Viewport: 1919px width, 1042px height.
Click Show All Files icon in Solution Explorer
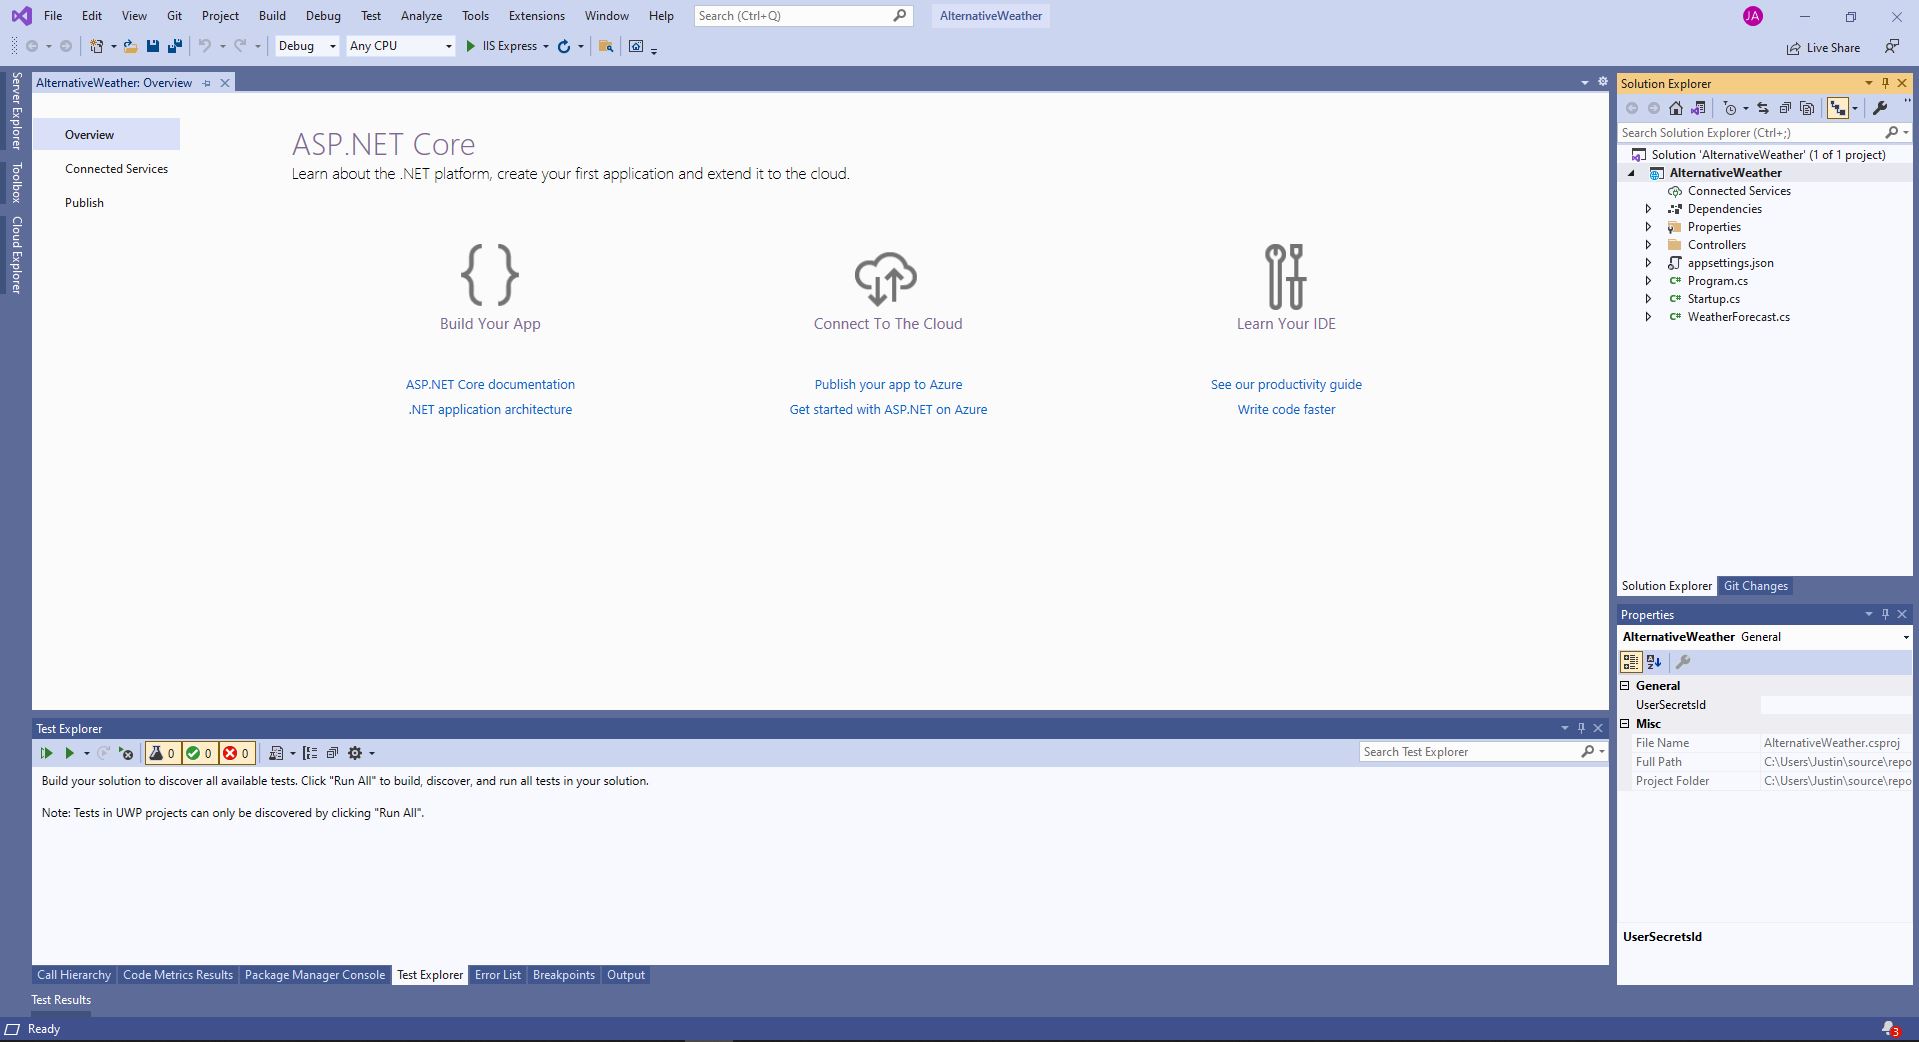tap(1807, 108)
